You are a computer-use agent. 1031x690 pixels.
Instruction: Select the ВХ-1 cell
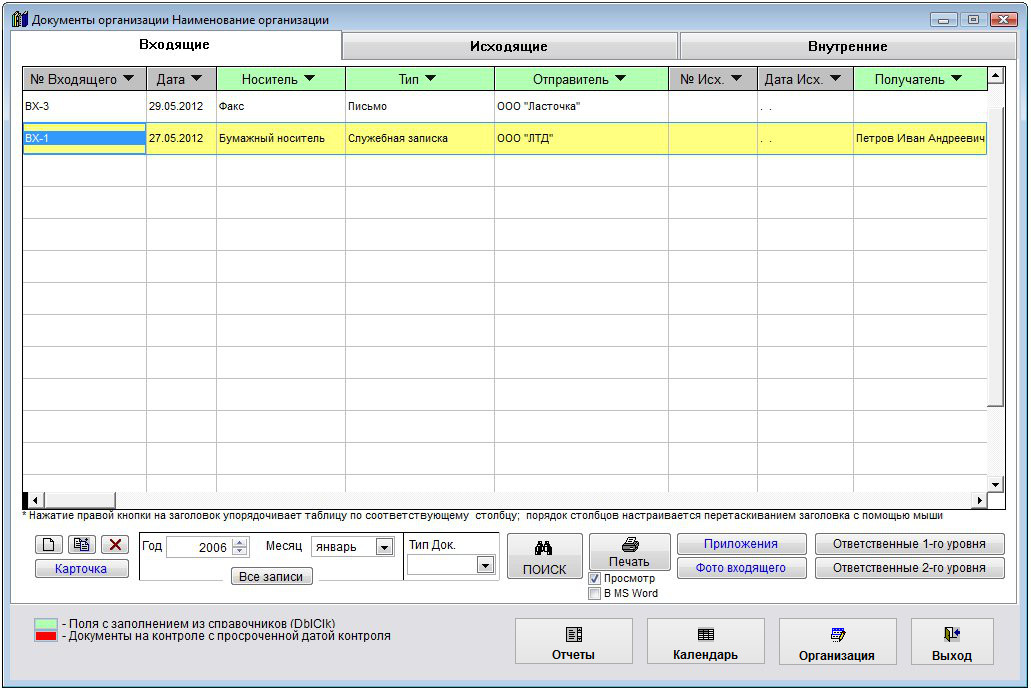pyautogui.click(x=85, y=139)
